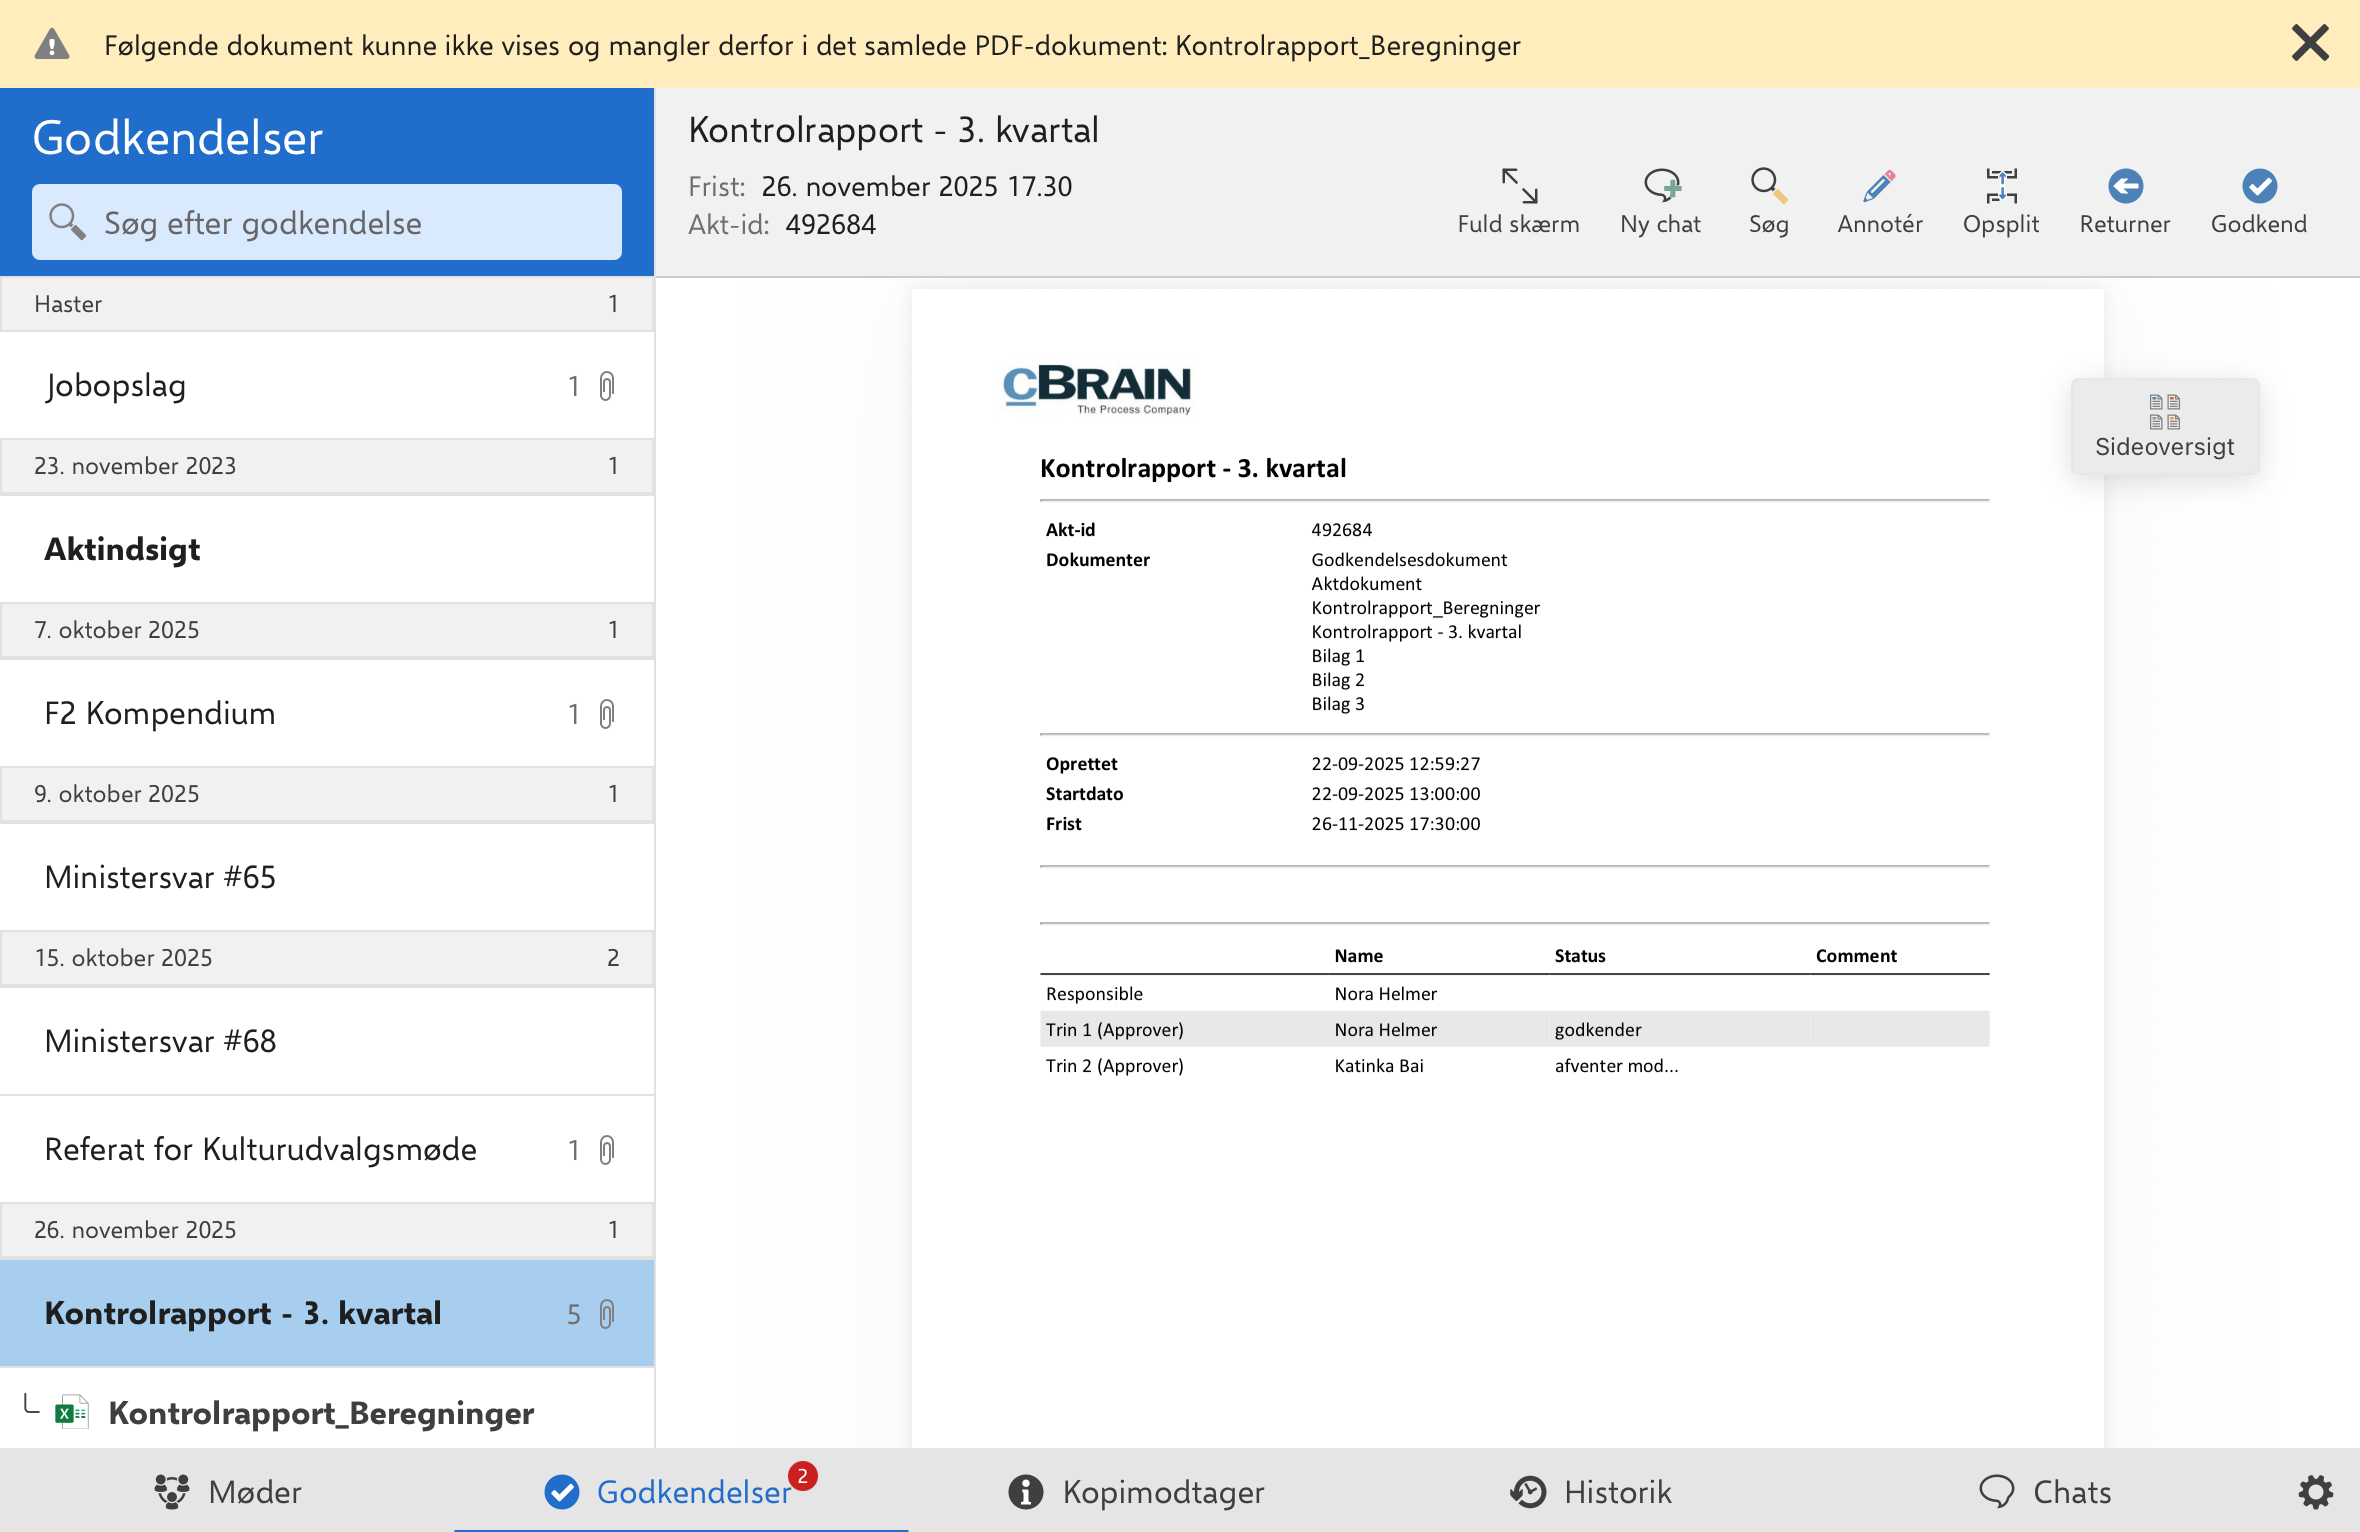The width and height of the screenshot is (2360, 1532).
Task: Focus the Søg efter godkendelse field
Action: coord(326,222)
